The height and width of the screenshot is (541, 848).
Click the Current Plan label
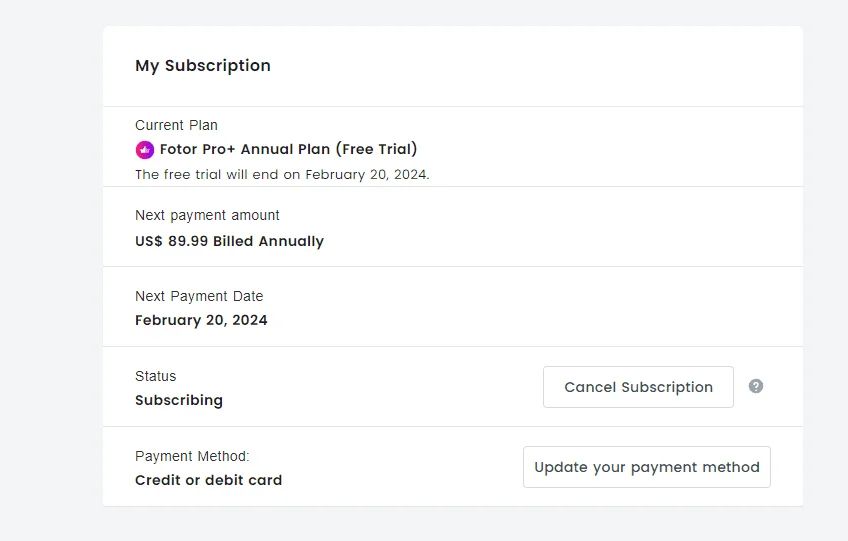click(176, 125)
